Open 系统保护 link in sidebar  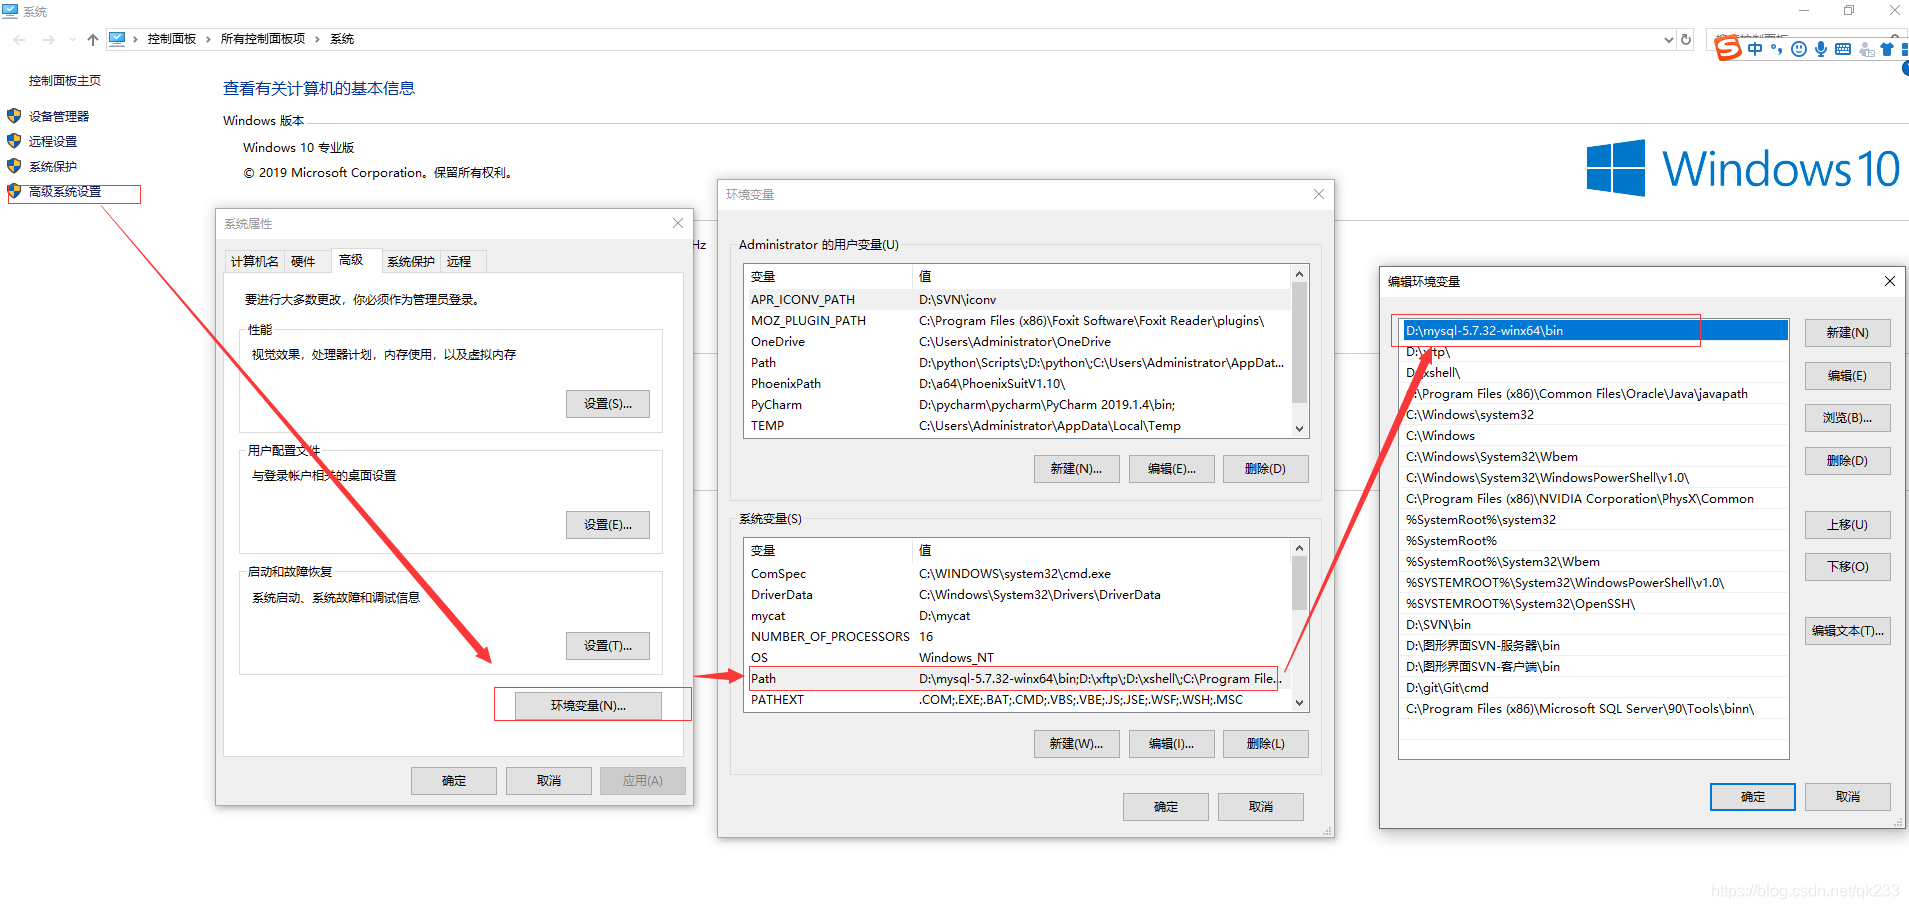(53, 166)
